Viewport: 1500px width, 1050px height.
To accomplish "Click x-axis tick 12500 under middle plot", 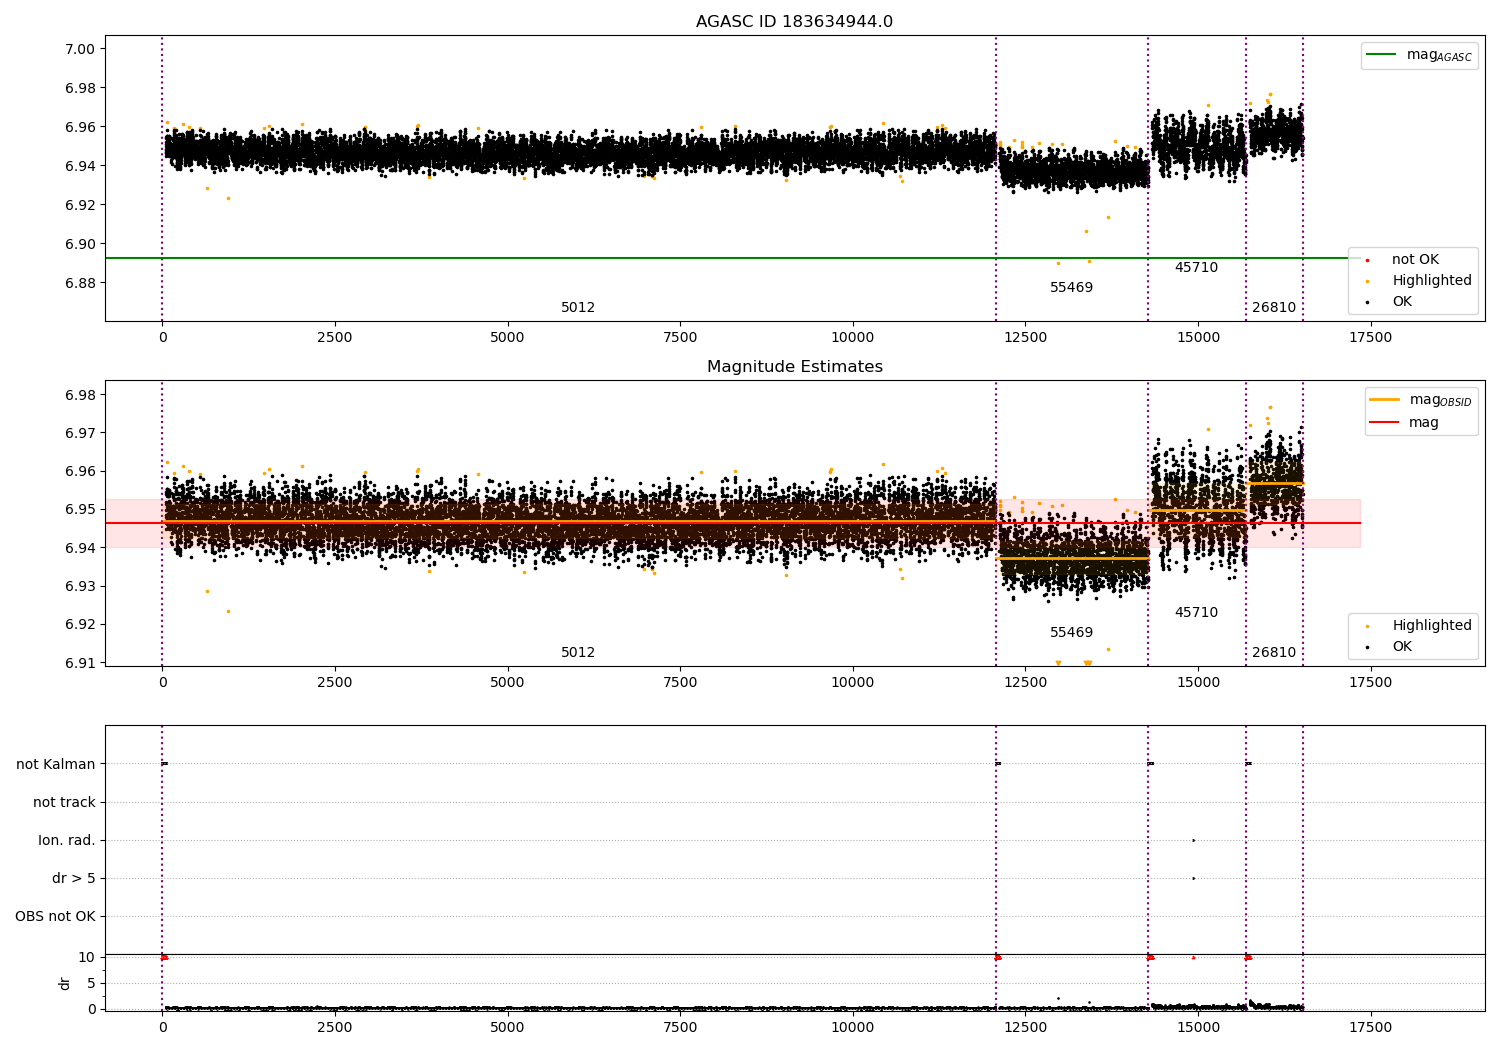I will coord(1025,683).
